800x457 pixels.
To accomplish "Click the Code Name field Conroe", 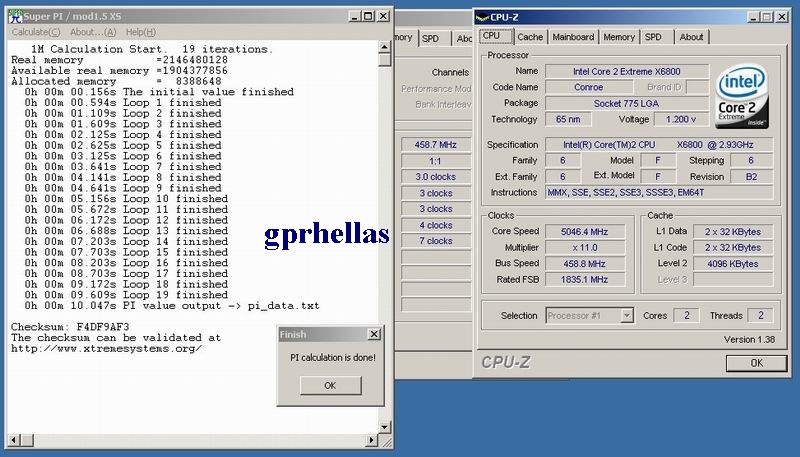I will point(589,87).
